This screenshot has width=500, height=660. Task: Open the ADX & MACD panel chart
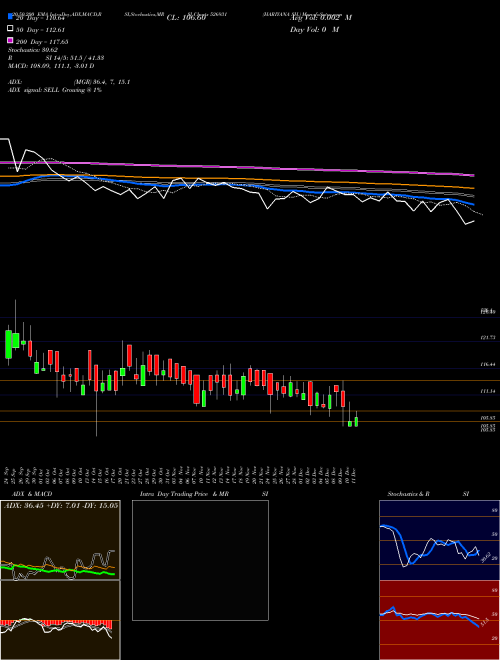60,540
